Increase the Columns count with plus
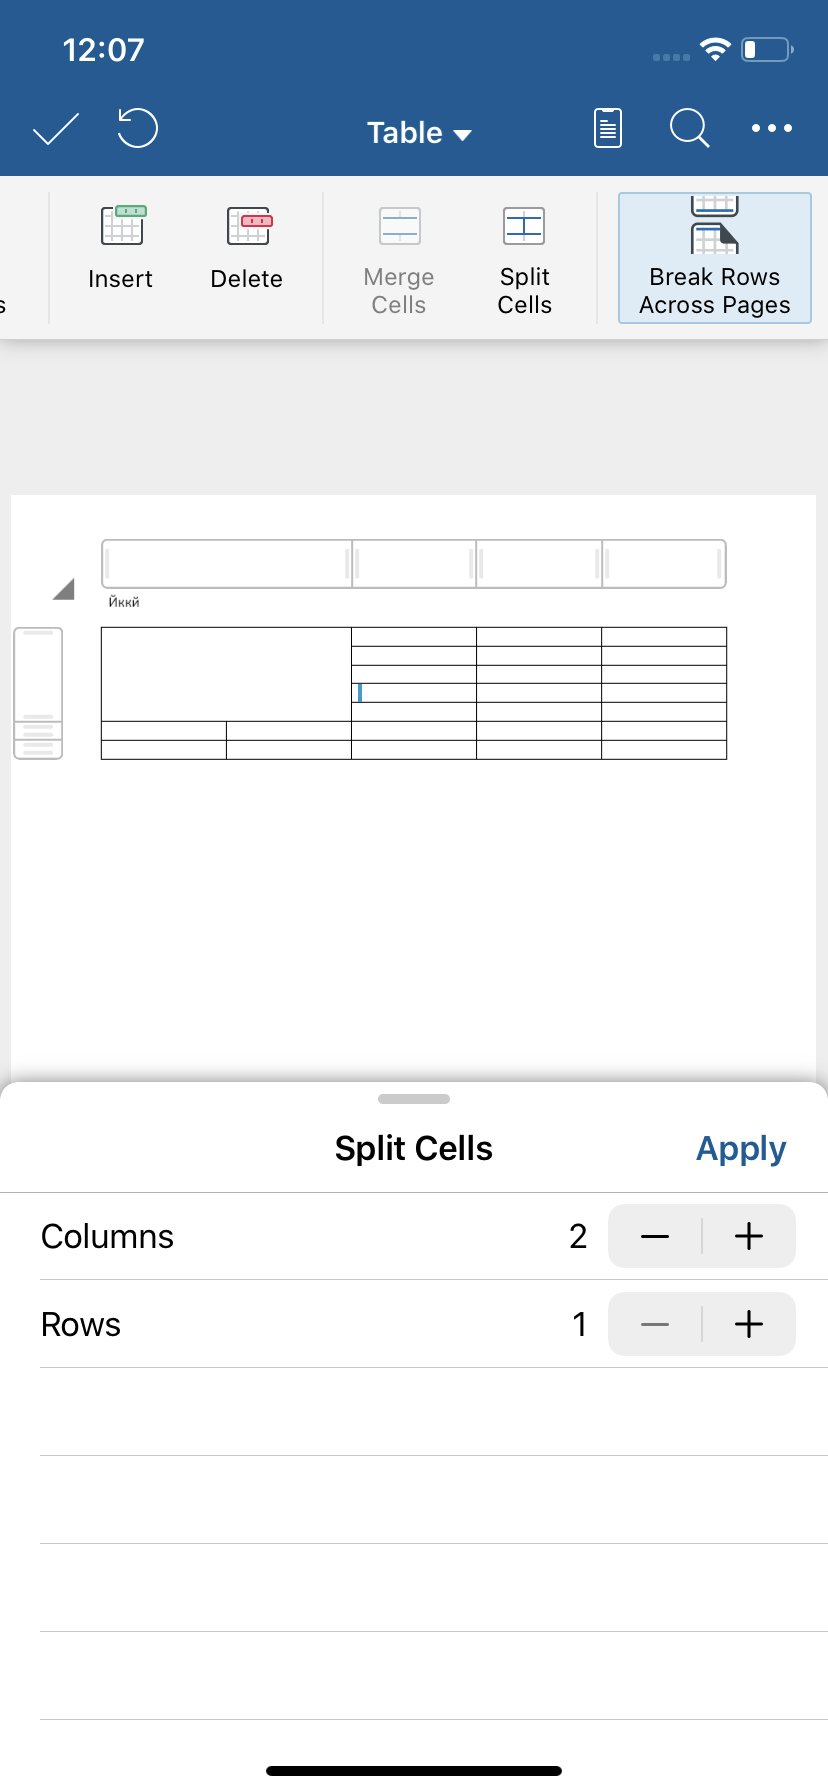 click(749, 1236)
